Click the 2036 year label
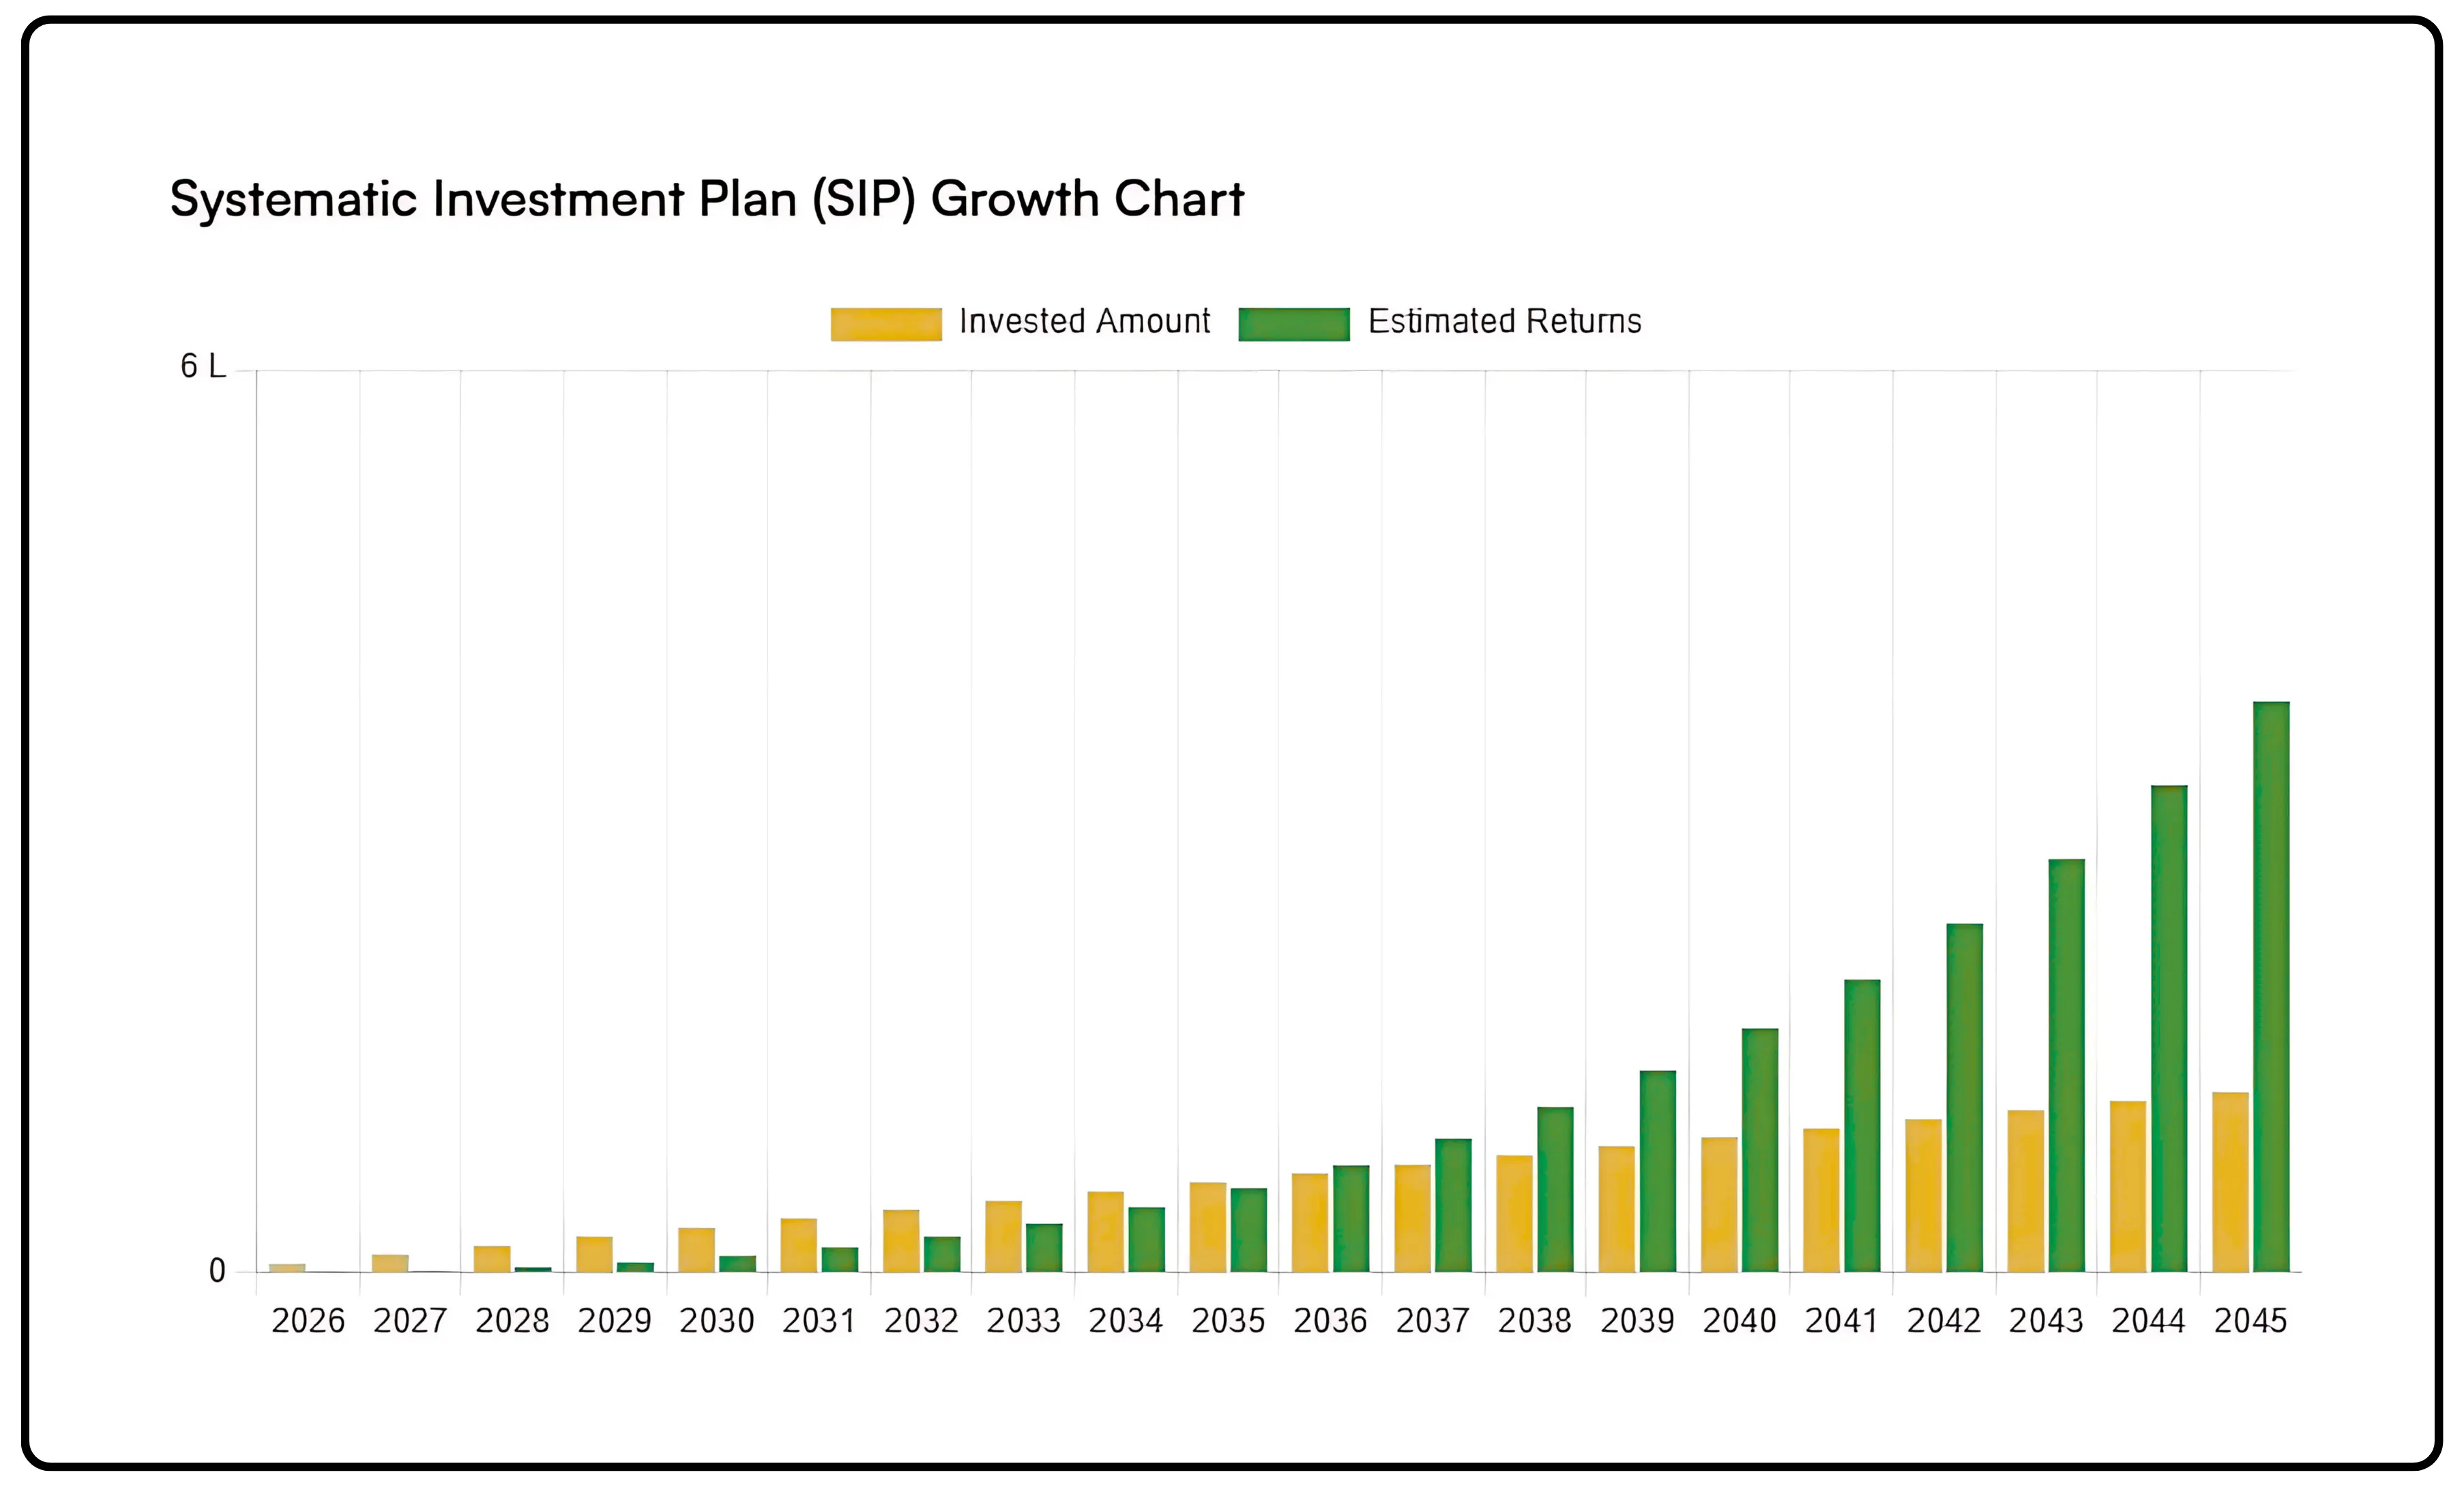This screenshot has width=2464, height=1494. point(1330,1321)
